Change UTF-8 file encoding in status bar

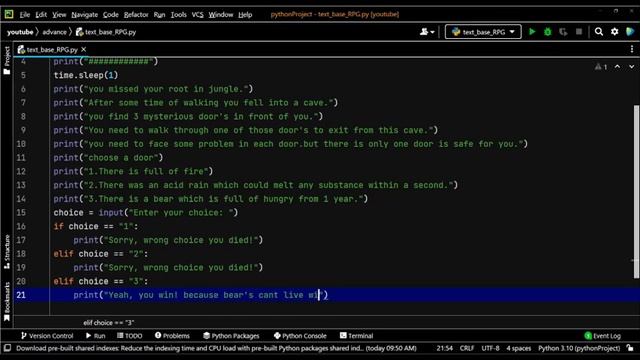click(x=490, y=348)
